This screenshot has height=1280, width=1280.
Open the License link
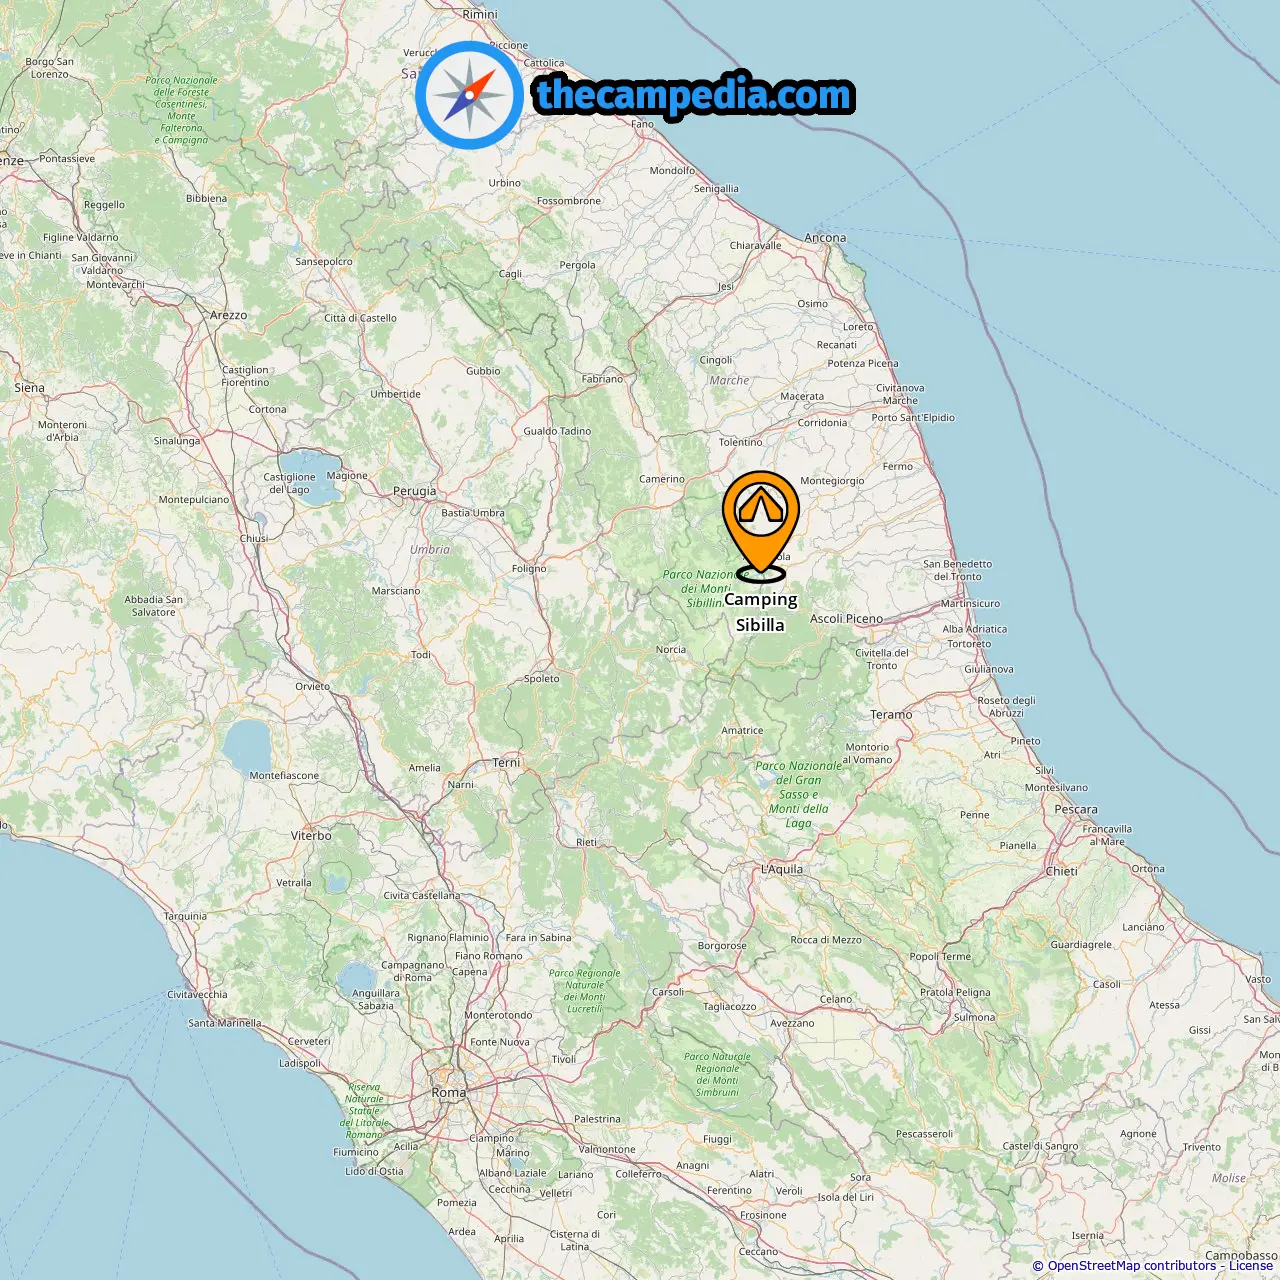point(1251,1266)
